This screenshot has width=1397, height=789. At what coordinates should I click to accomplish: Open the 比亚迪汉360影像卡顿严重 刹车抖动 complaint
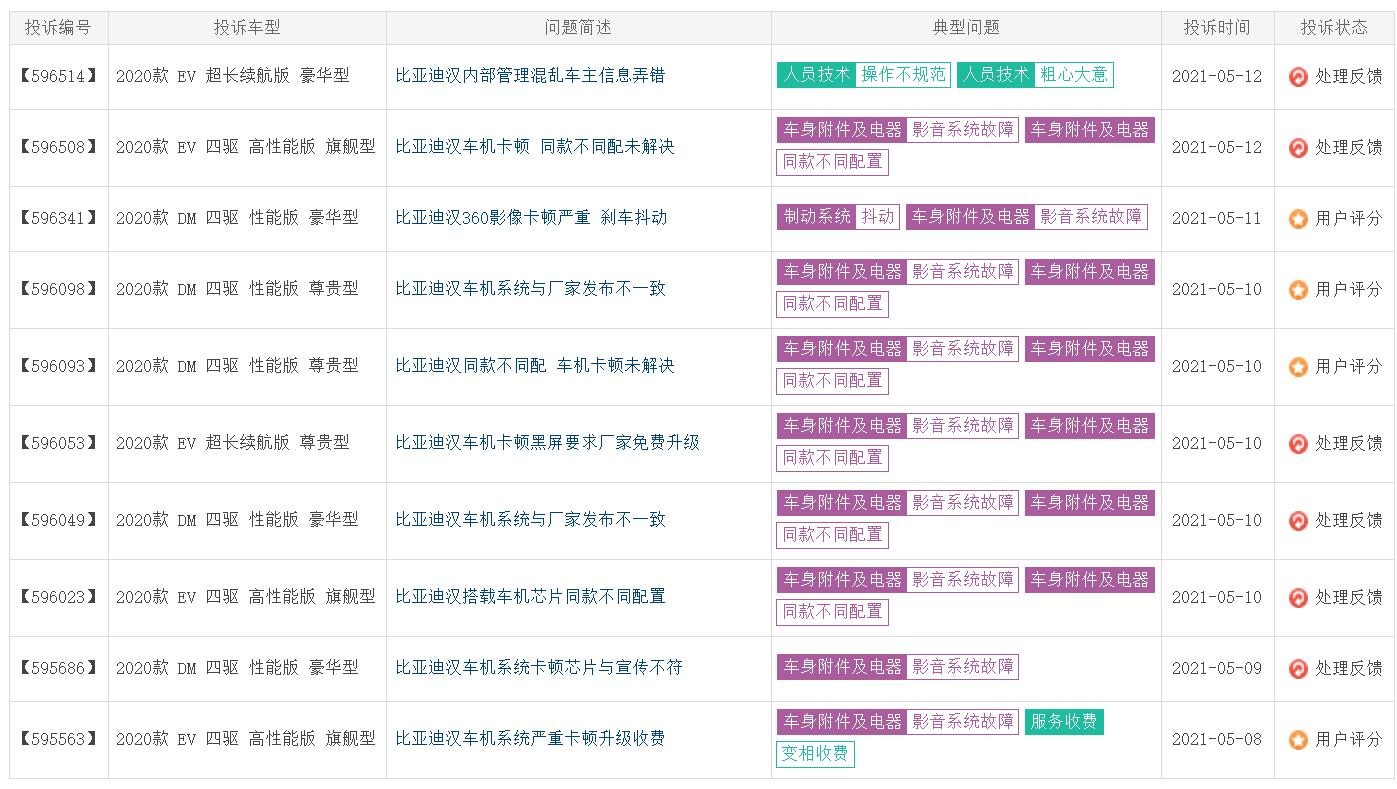click(531, 218)
